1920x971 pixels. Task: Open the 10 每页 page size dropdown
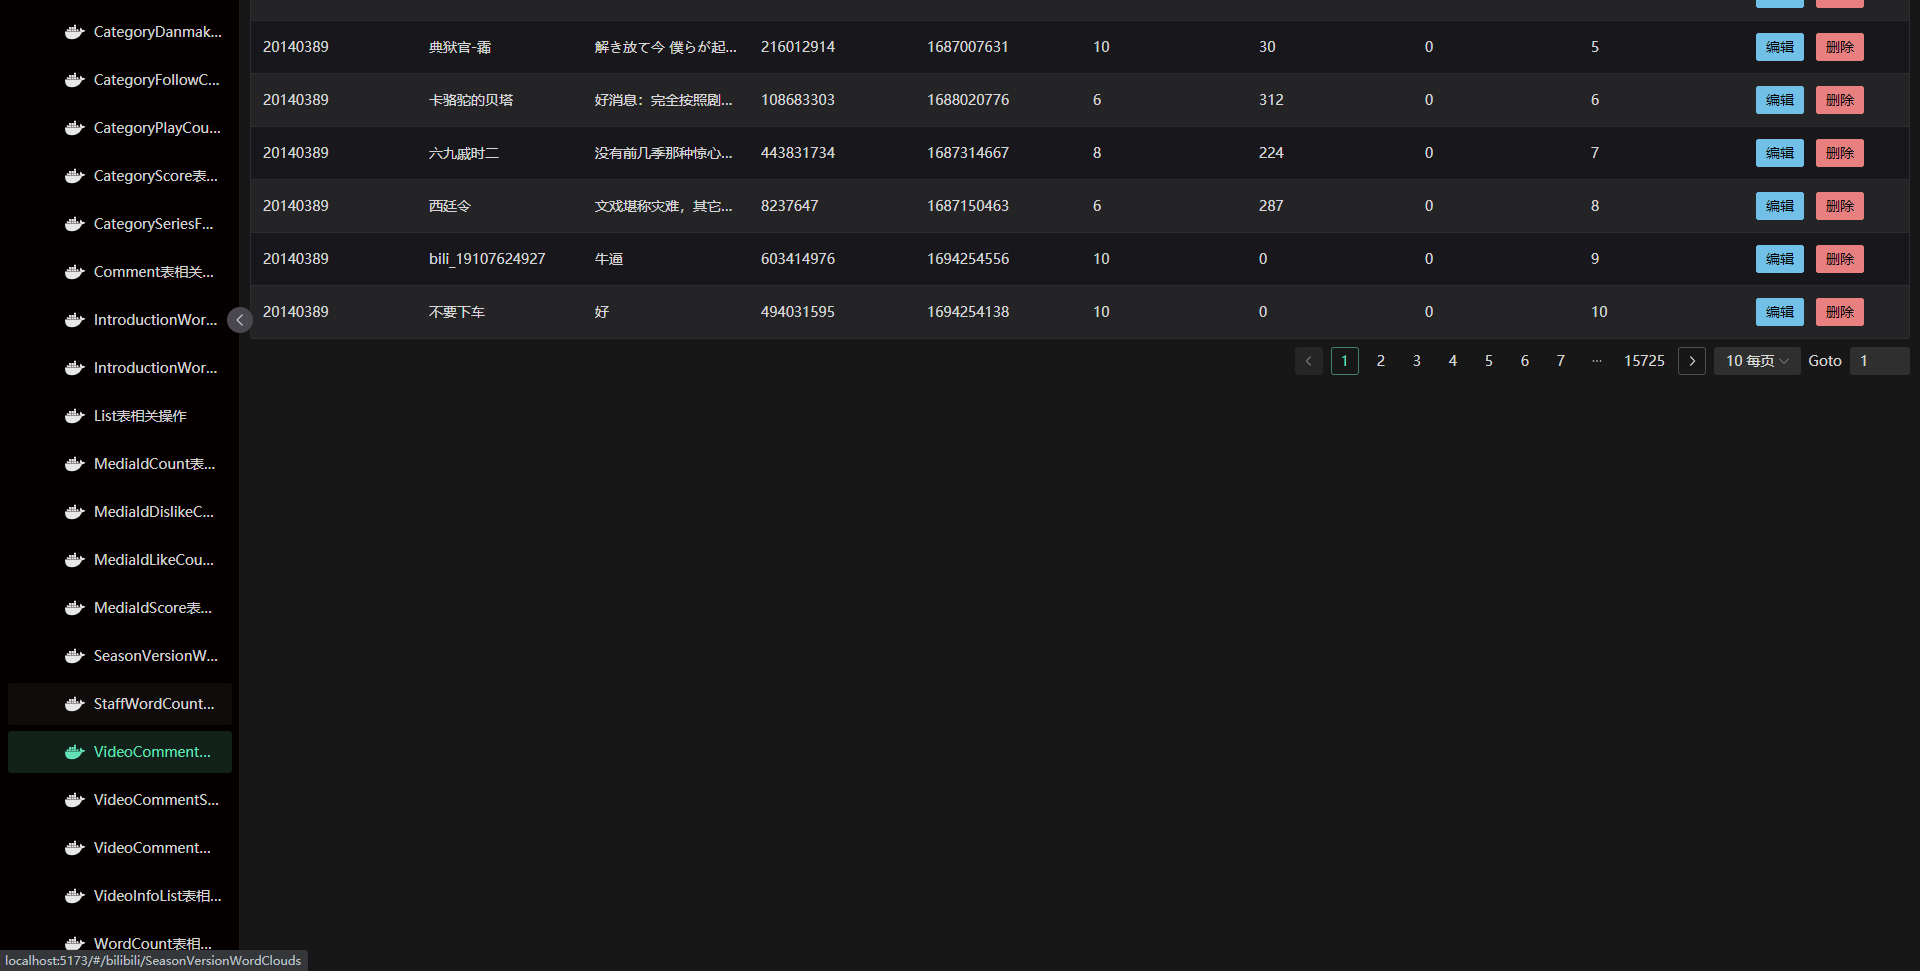(x=1757, y=361)
